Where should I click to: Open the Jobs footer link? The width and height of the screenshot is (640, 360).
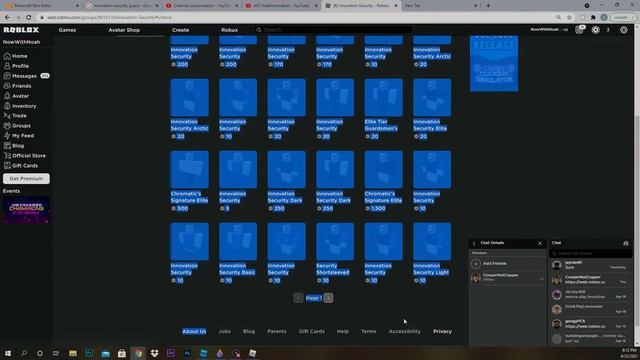[x=224, y=331]
